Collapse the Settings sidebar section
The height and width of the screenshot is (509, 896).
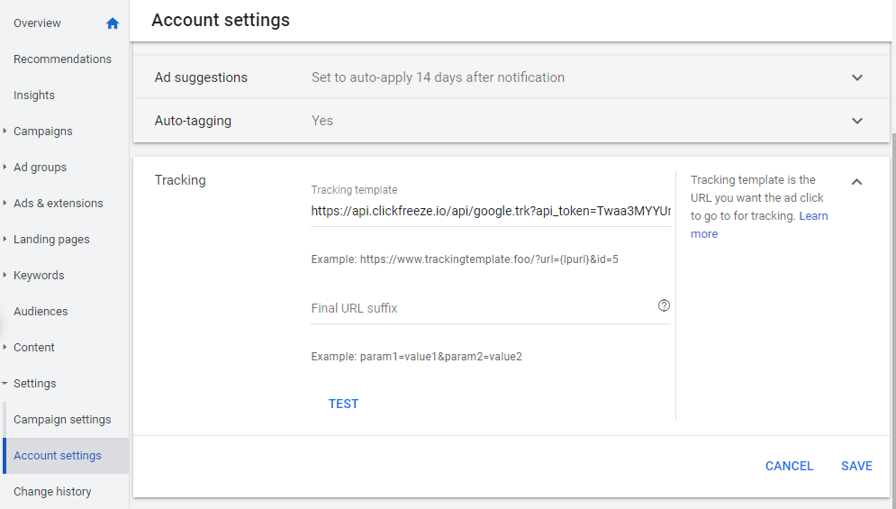[5, 383]
